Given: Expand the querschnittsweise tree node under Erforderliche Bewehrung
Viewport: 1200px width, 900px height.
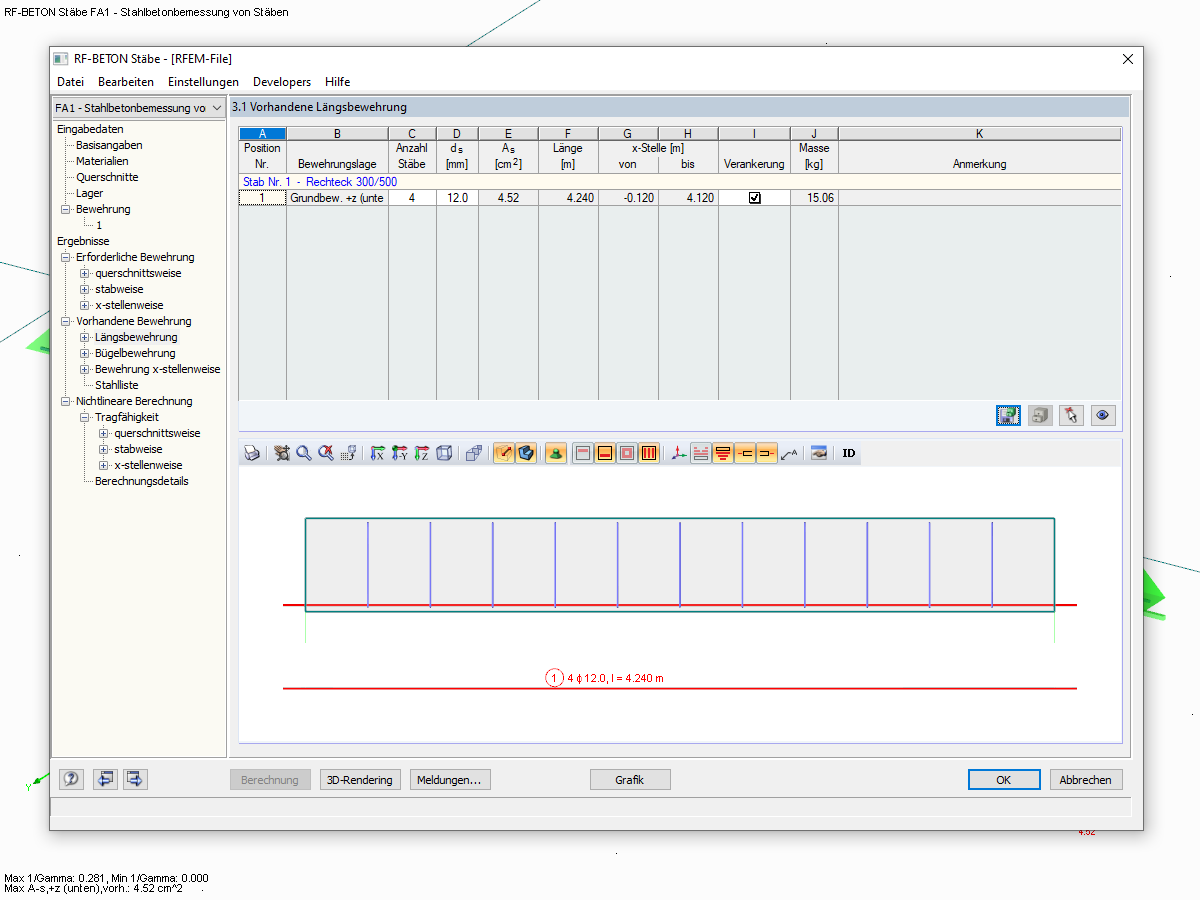Looking at the screenshot, I should click(x=82, y=272).
